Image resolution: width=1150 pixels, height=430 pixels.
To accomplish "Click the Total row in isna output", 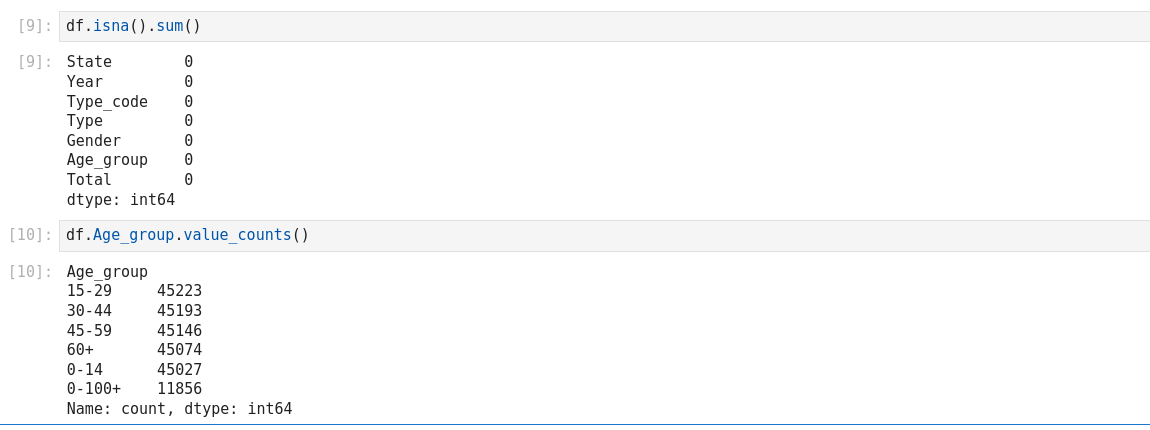I will coord(129,180).
